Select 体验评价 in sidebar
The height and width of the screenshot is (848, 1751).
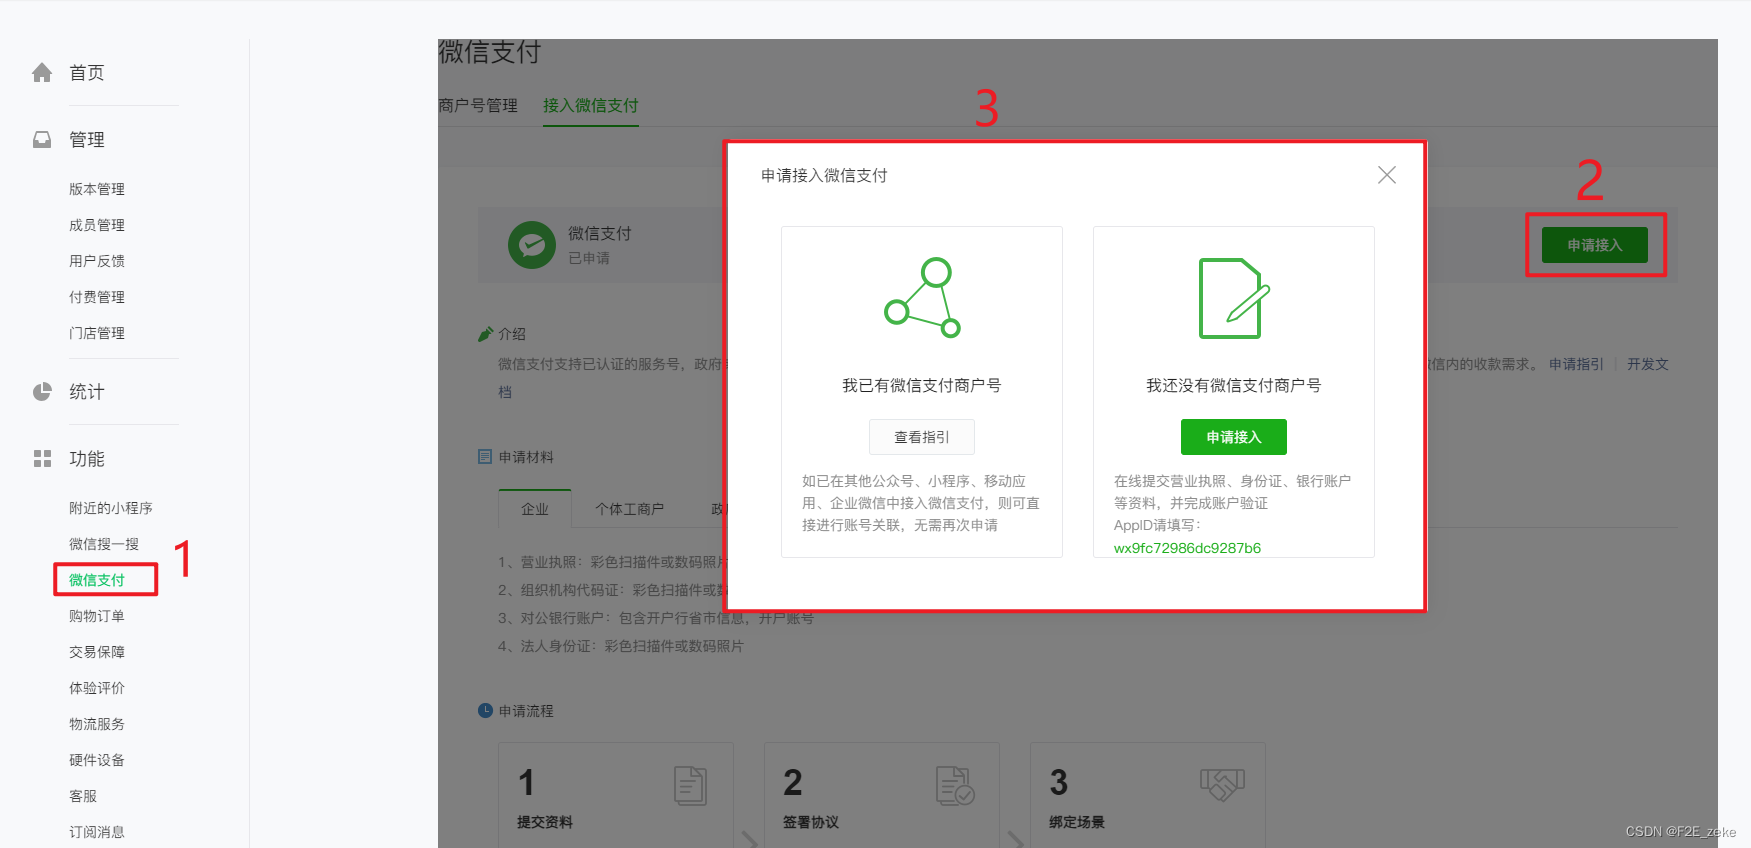97,688
